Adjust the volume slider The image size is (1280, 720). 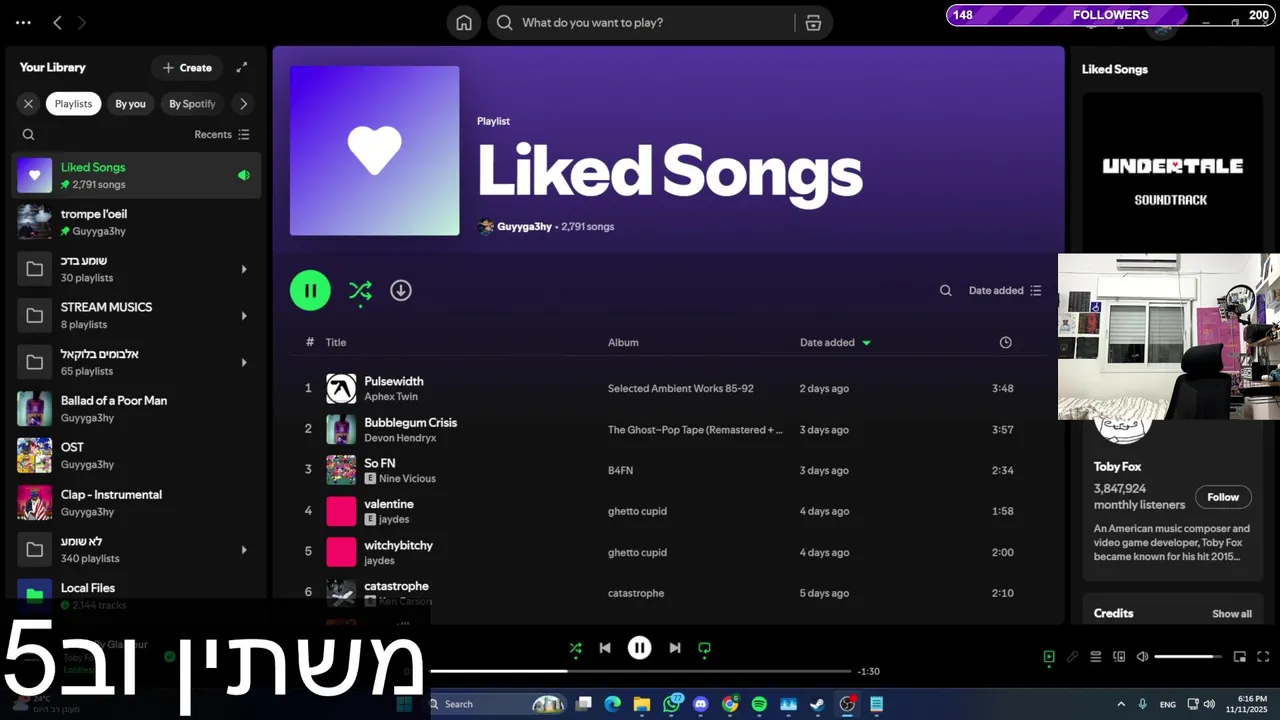(x=1188, y=657)
